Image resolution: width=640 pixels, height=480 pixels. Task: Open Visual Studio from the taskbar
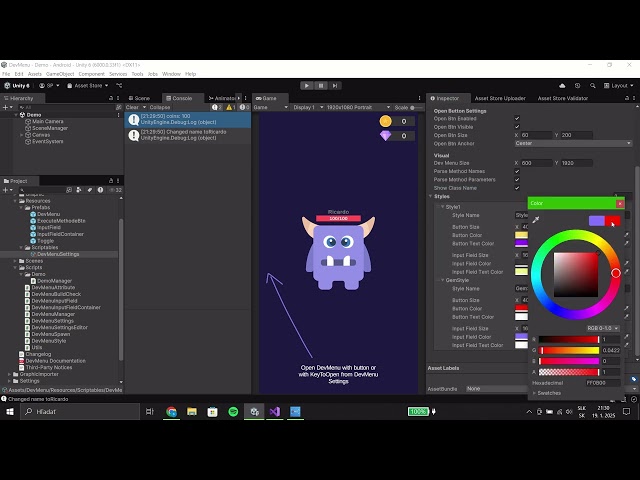coord(275,412)
